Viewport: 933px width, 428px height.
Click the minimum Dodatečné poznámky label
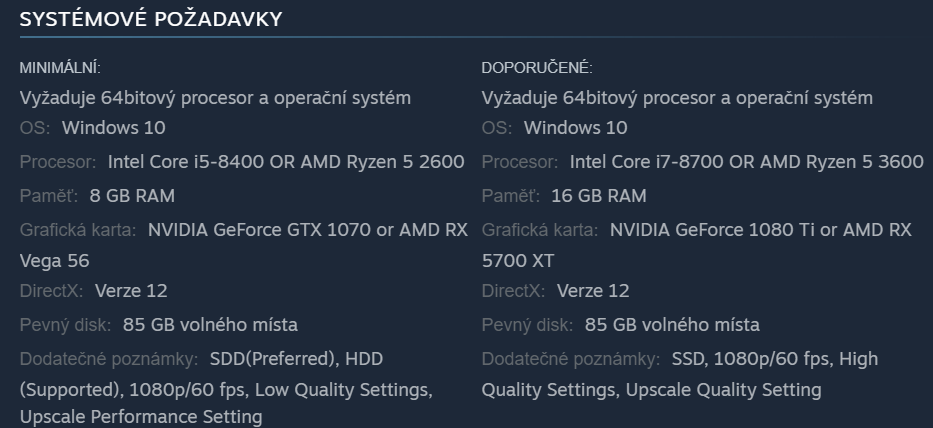click(110, 358)
